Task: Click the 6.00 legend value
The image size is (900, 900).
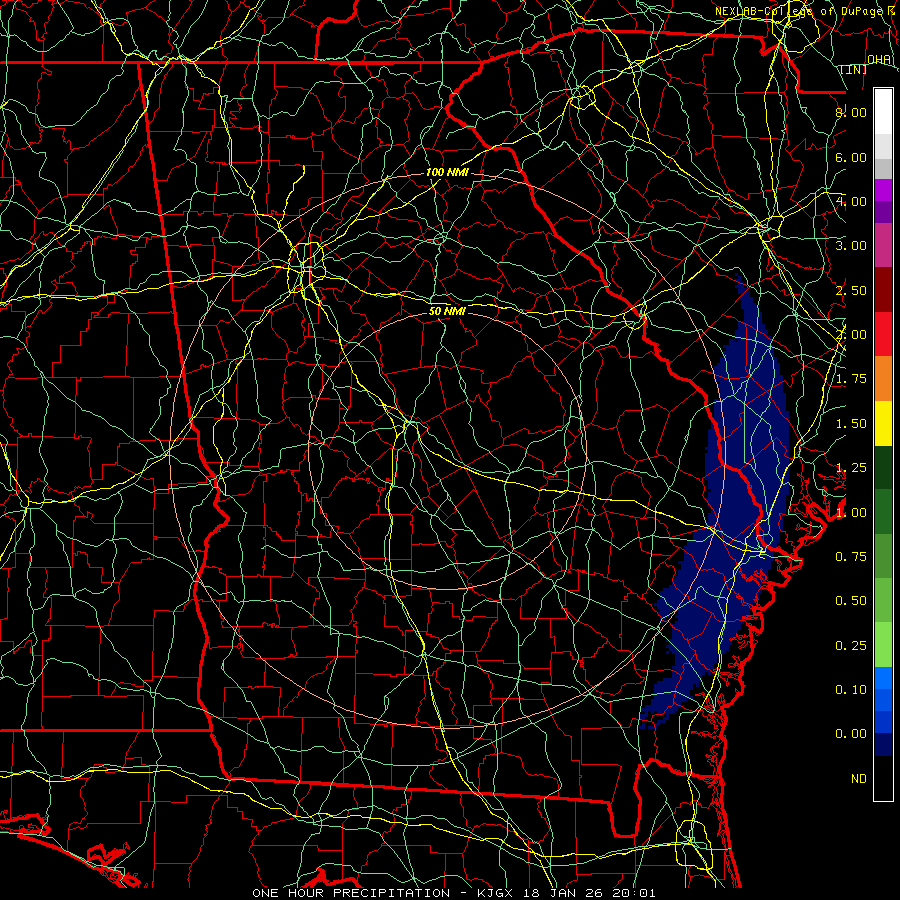Action: point(851,157)
